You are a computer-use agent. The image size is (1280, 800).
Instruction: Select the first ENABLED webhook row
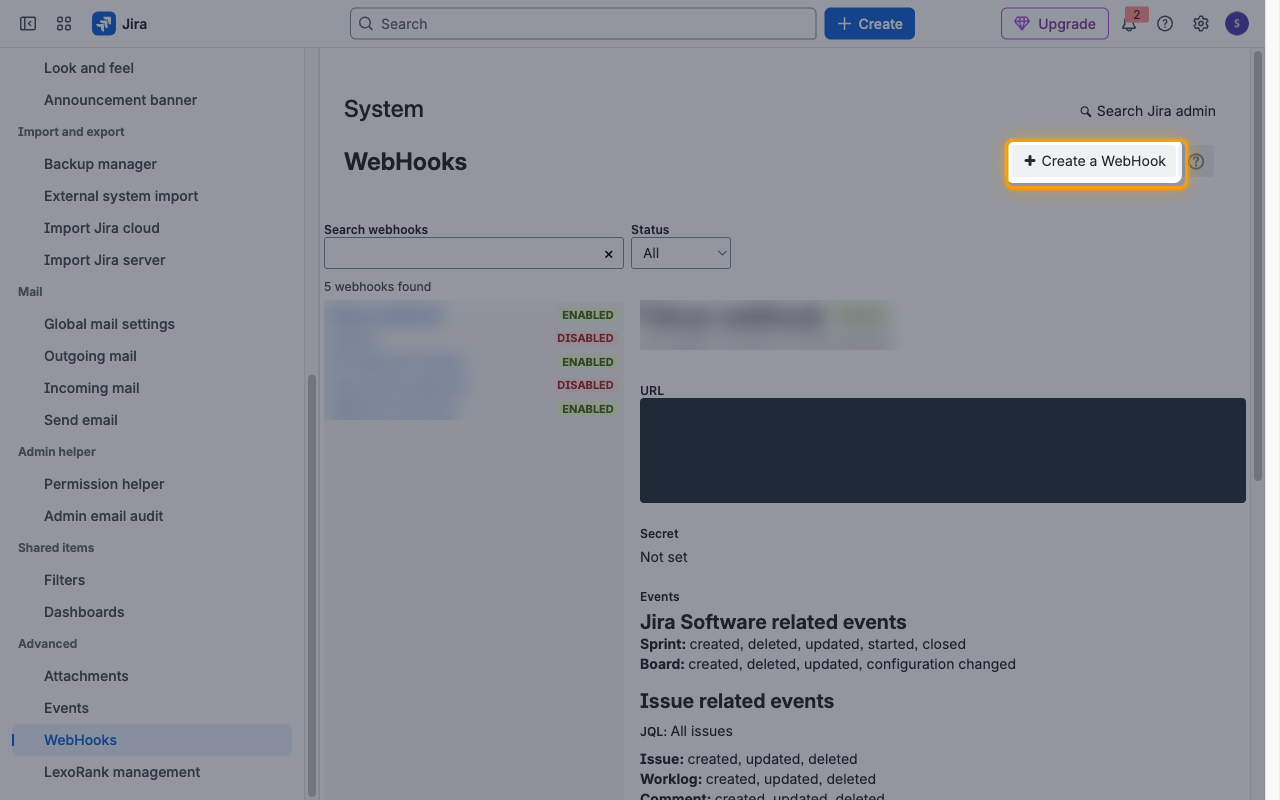(472, 315)
